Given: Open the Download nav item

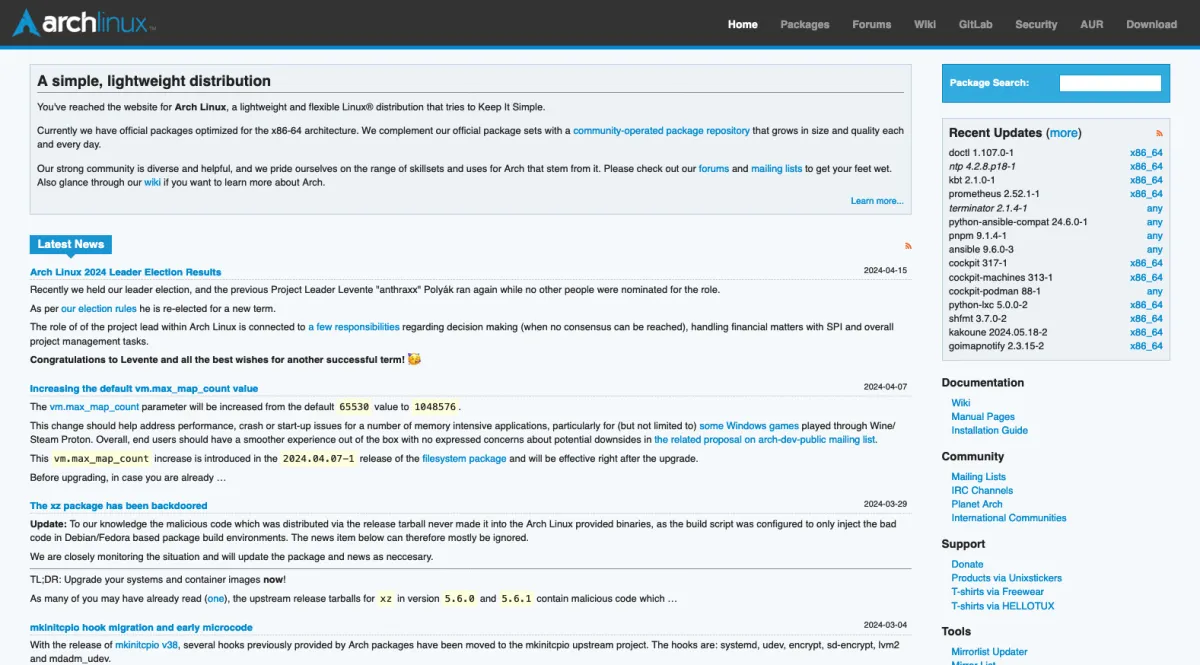Looking at the screenshot, I should (1152, 24).
